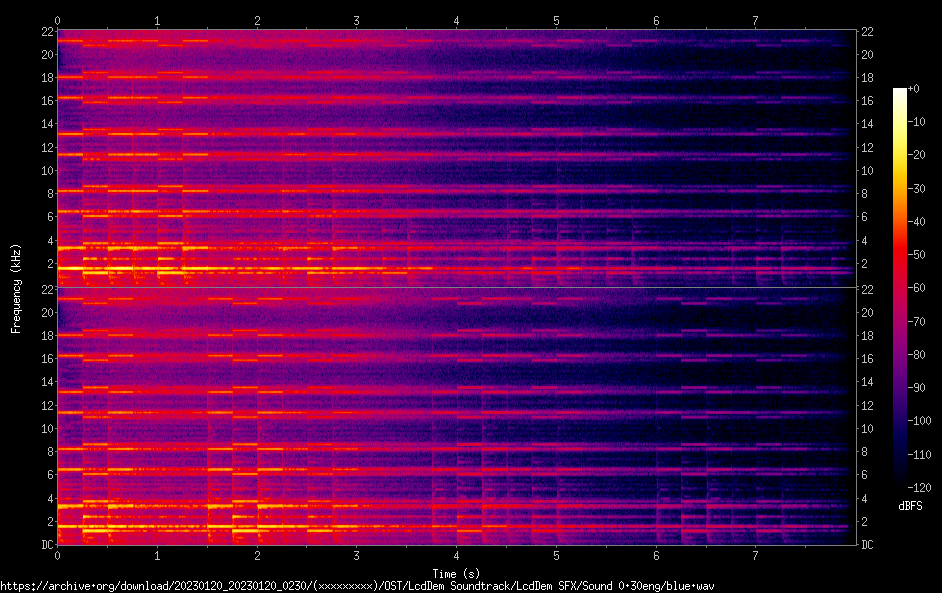The width and height of the screenshot is (942, 593).
Task: Click the 'Time (s)' axis label
Action: tap(456, 574)
